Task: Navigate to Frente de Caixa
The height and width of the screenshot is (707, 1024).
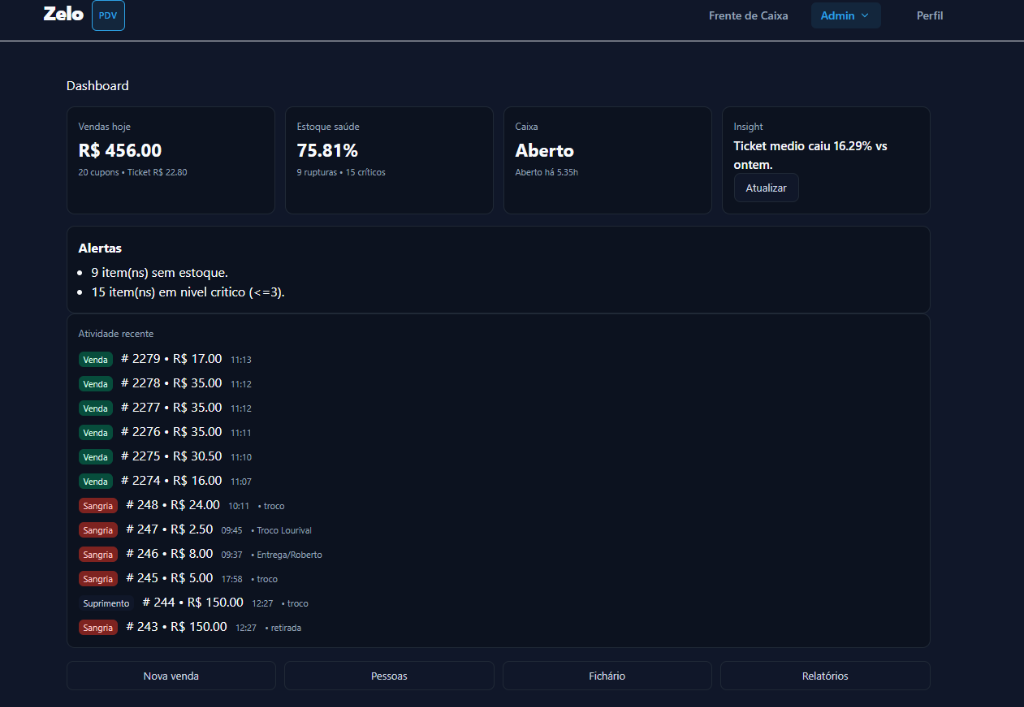Action: click(x=748, y=15)
